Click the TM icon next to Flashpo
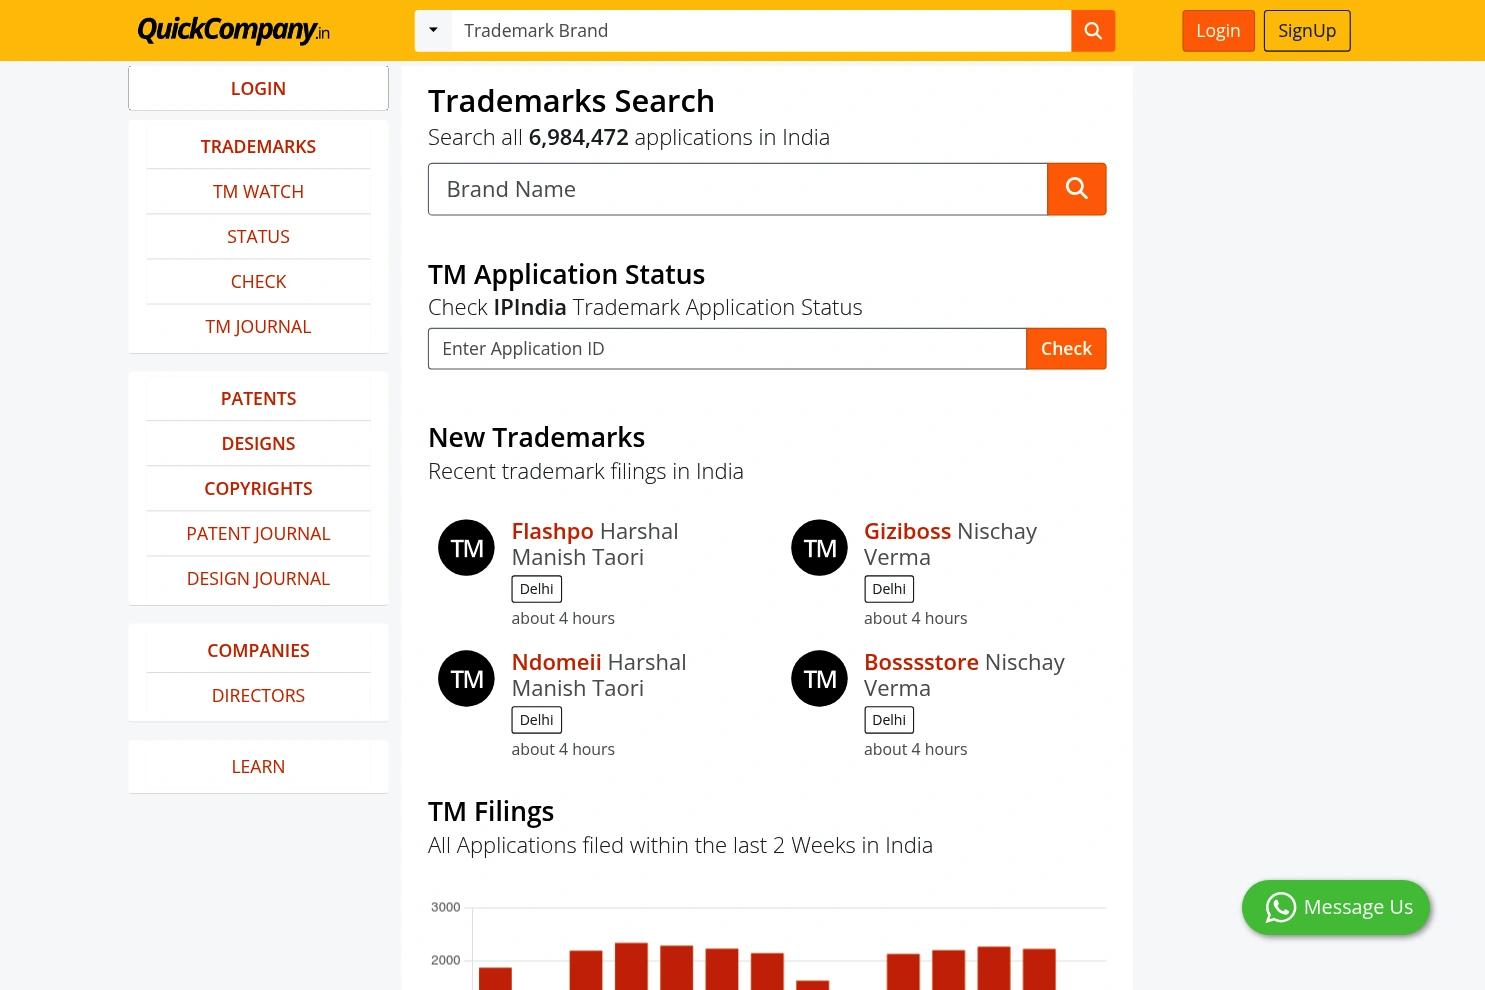This screenshot has height=990, width=1485. point(466,547)
